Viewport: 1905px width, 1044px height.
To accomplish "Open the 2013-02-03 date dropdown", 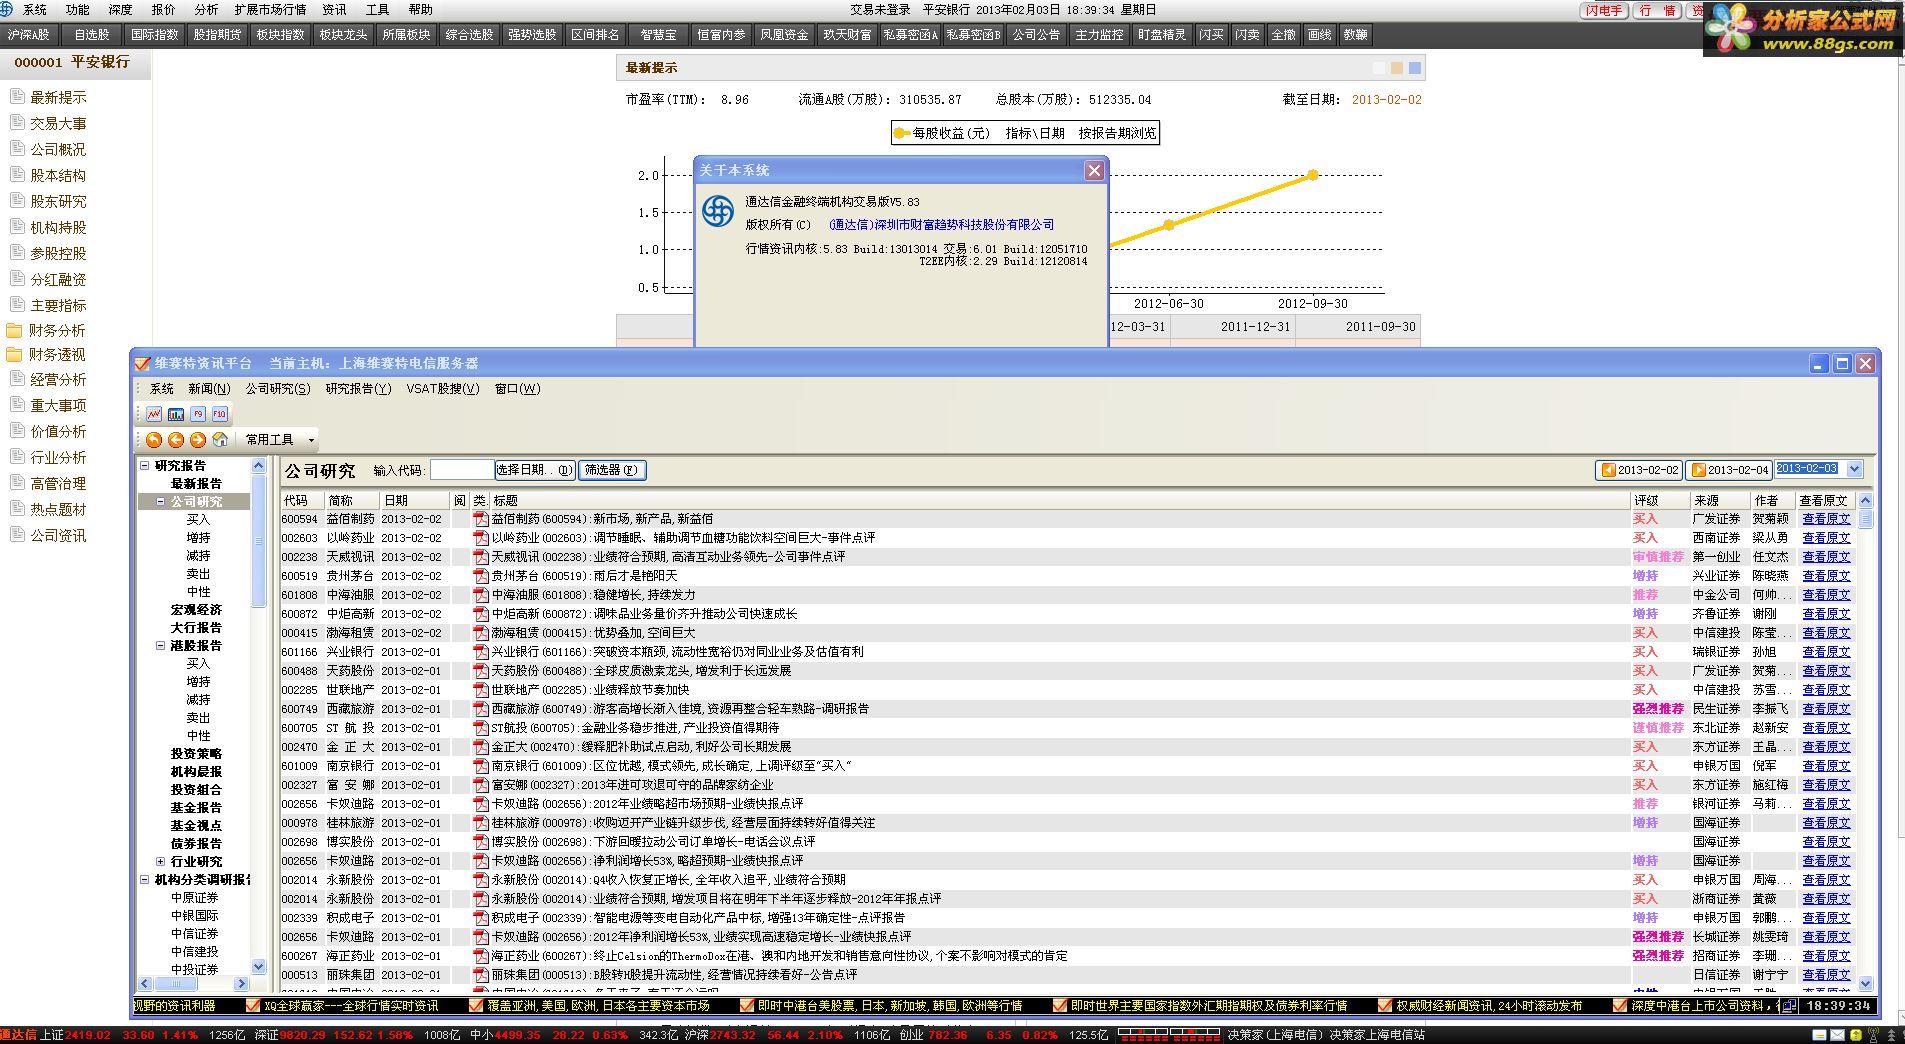I will click(x=1855, y=469).
